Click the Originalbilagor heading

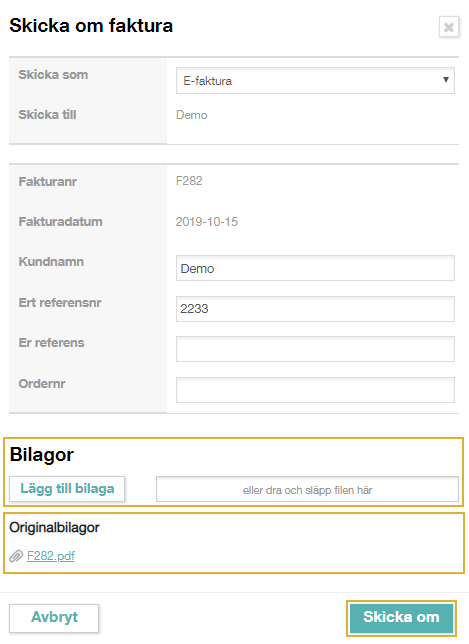(x=54, y=527)
